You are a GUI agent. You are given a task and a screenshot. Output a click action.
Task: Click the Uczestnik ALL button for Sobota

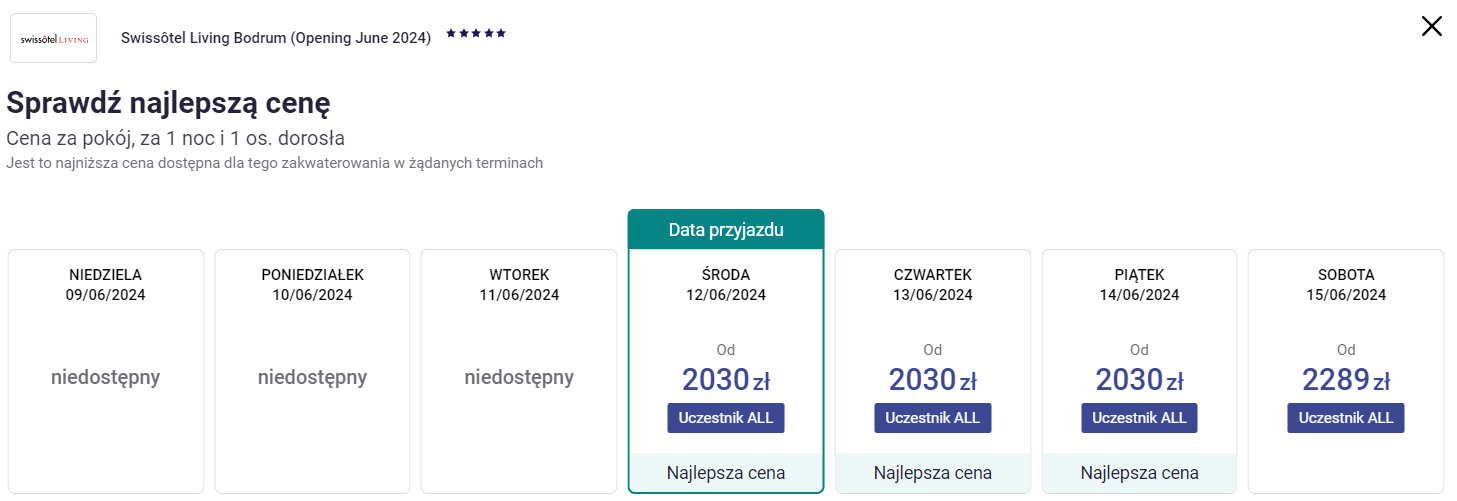pyautogui.click(x=1346, y=418)
